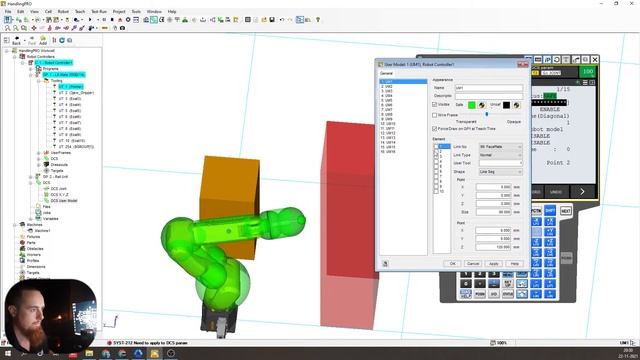Open the User Tool dropdown
Image resolution: width=640 pixels, height=360 pixels.
click(500, 163)
